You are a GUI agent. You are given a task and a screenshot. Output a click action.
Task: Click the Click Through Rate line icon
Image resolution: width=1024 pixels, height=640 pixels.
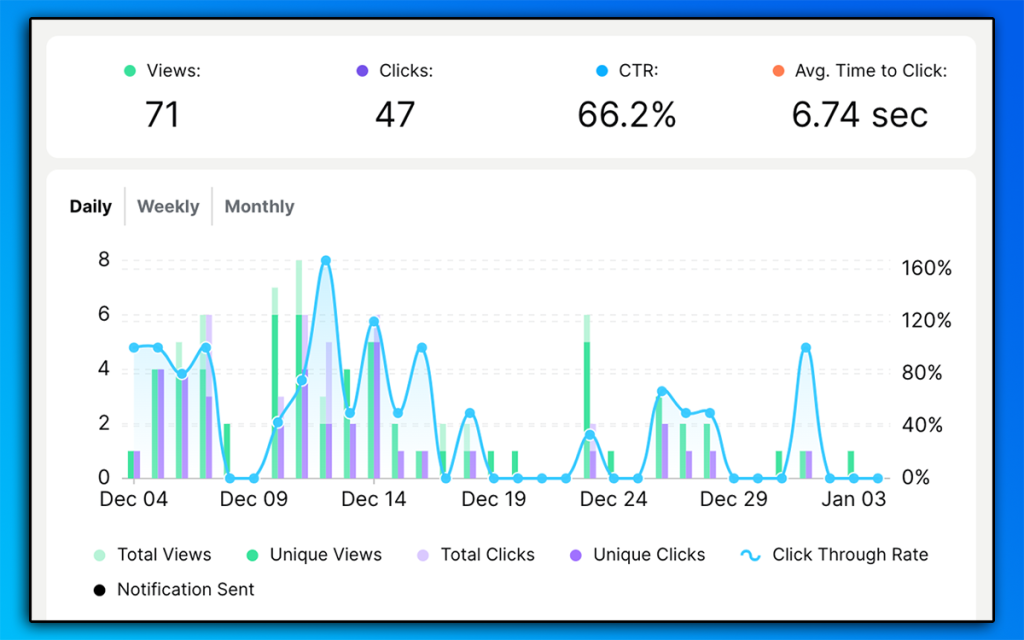tap(750, 555)
